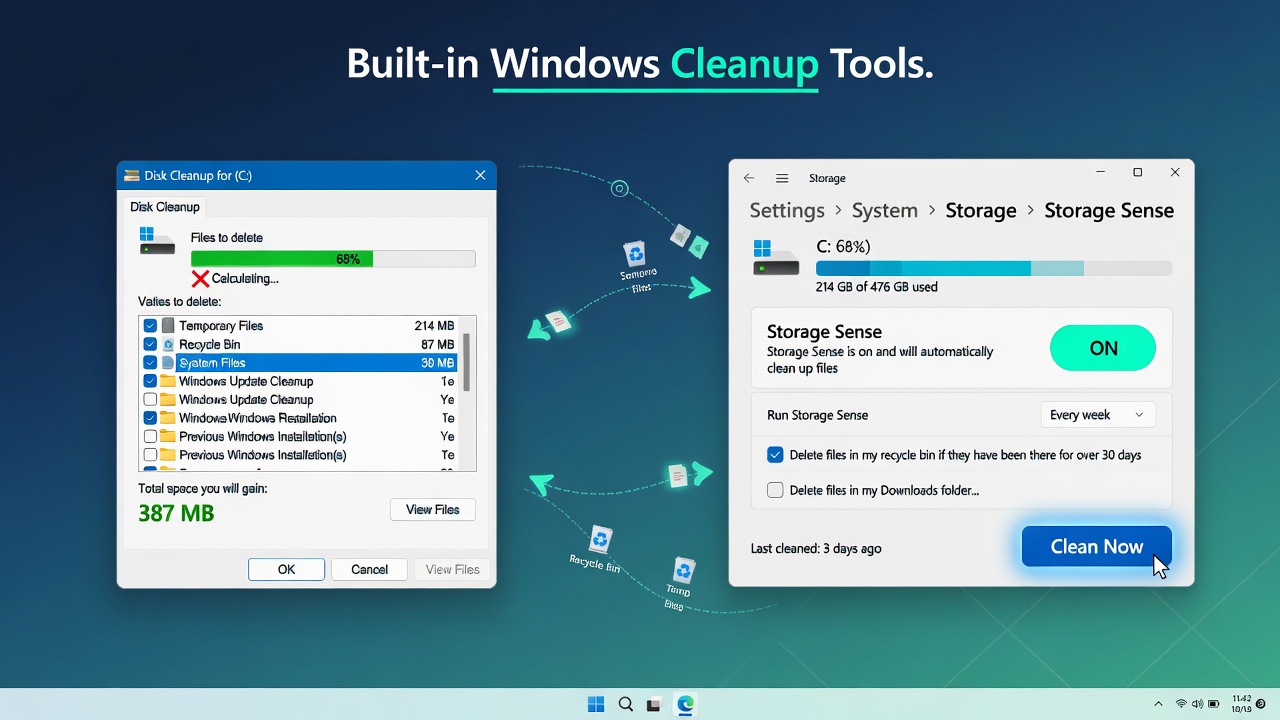Click the Clean Now button
The image size is (1280, 720).
(x=1096, y=546)
